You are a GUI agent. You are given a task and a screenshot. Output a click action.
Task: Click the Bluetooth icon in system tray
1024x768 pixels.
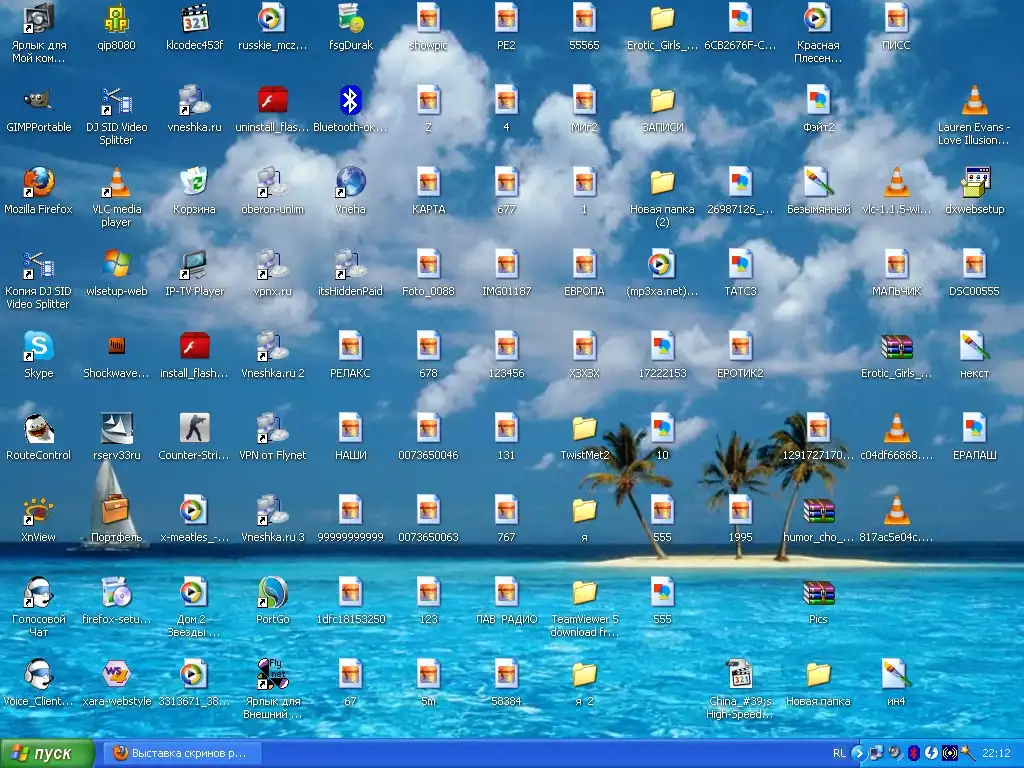(913, 752)
